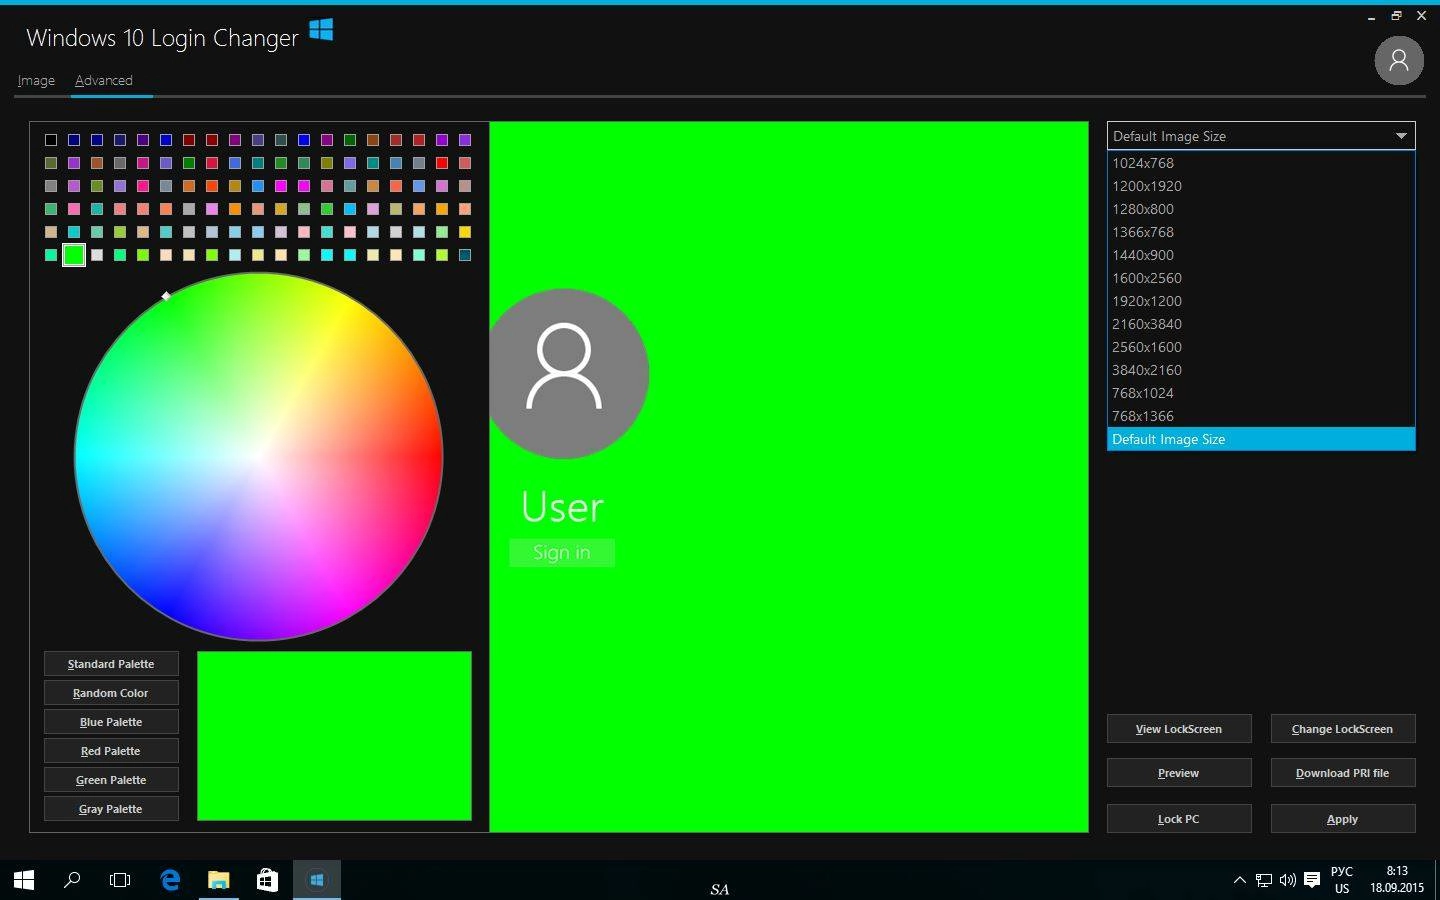The width and height of the screenshot is (1440, 900).
Task: Pick 1280x800 in the dropdown list
Action: (1261, 209)
